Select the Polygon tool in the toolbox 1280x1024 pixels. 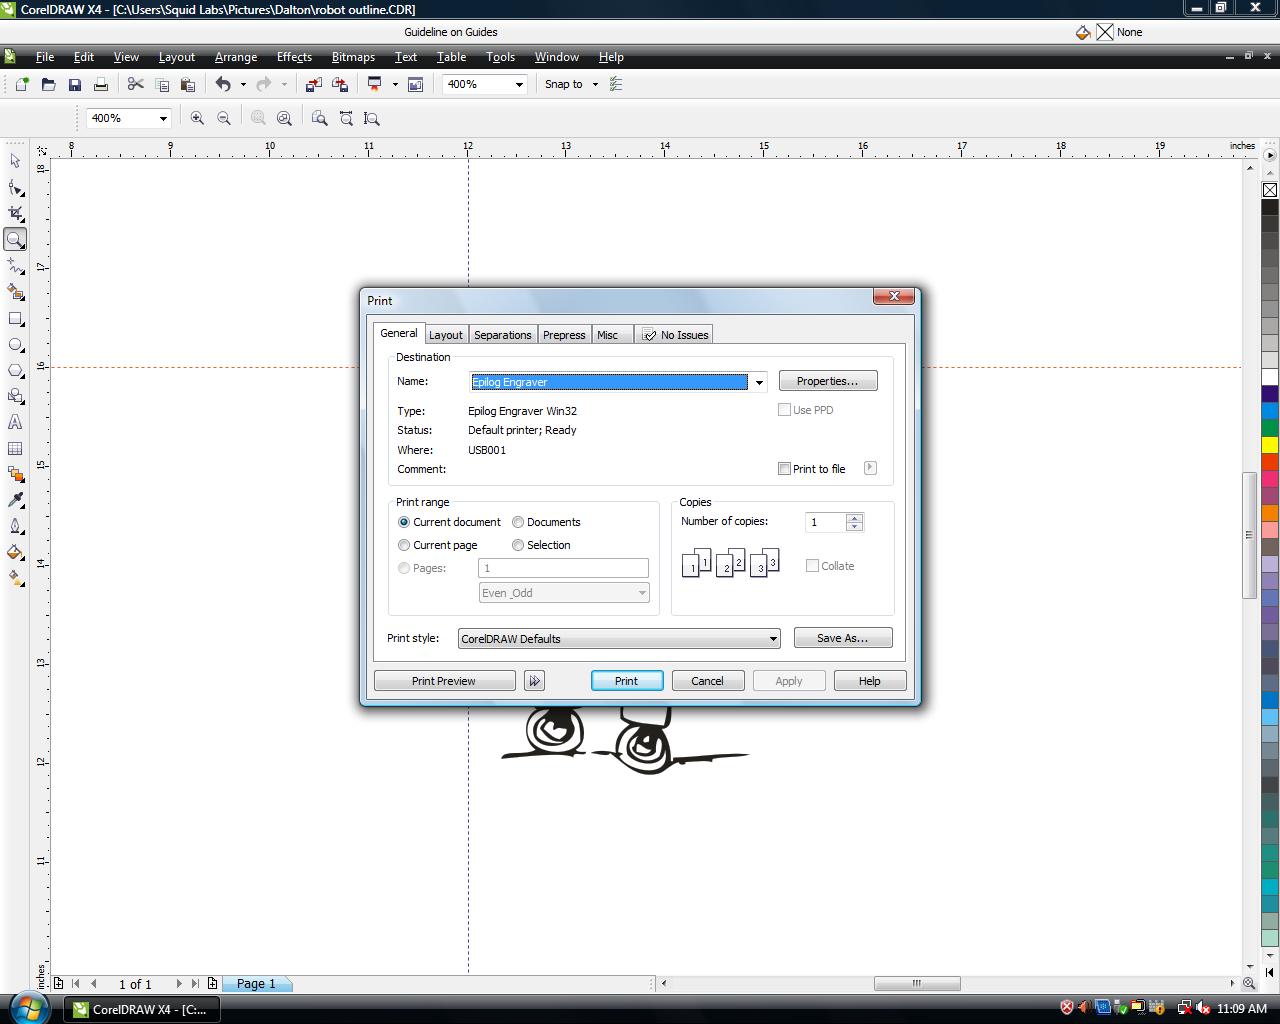tap(15, 370)
